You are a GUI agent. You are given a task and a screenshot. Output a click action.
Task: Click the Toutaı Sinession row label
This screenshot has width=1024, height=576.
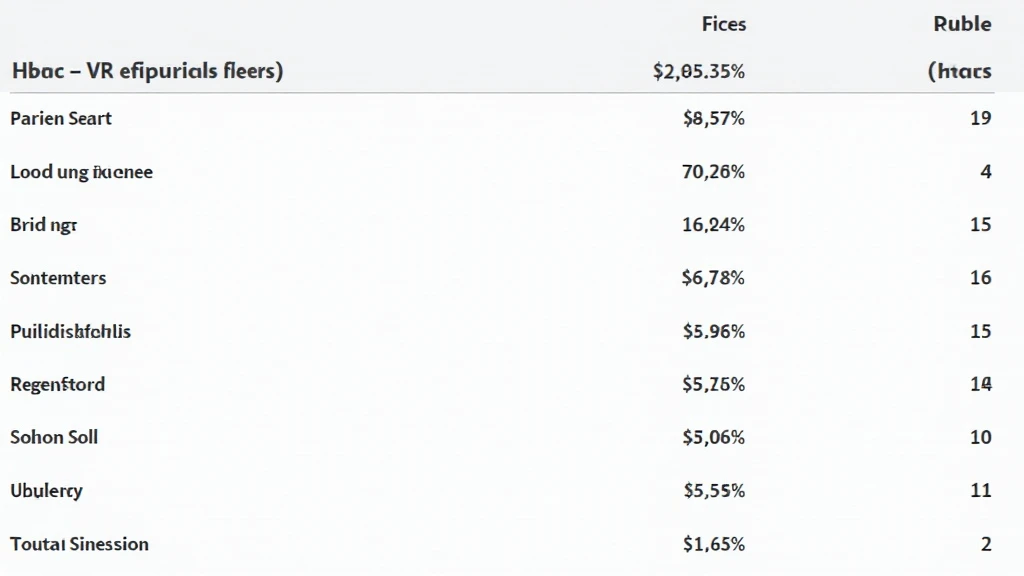(80, 544)
